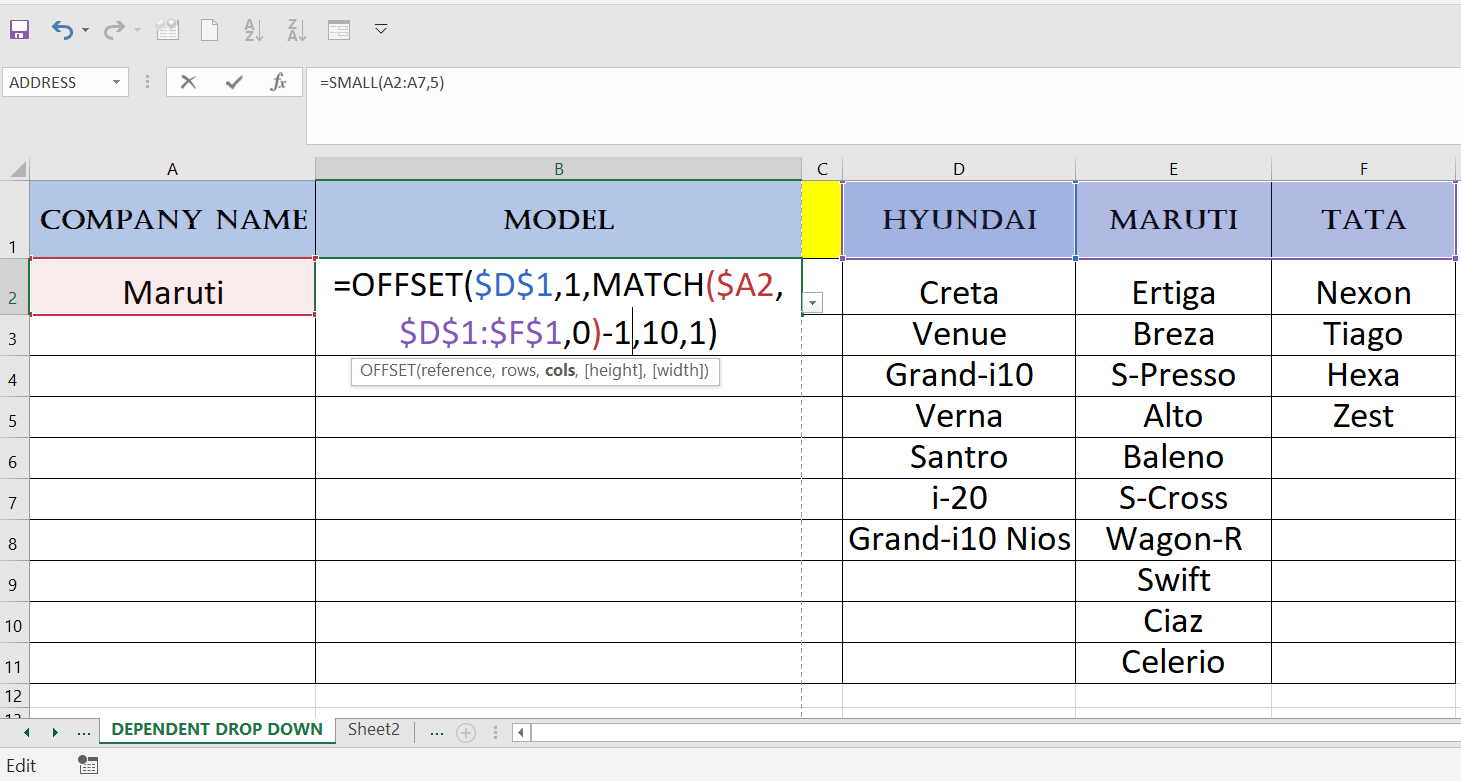Select the Celerio cell
Screen dimensions: 1461x781
pyautogui.click(x=1173, y=662)
